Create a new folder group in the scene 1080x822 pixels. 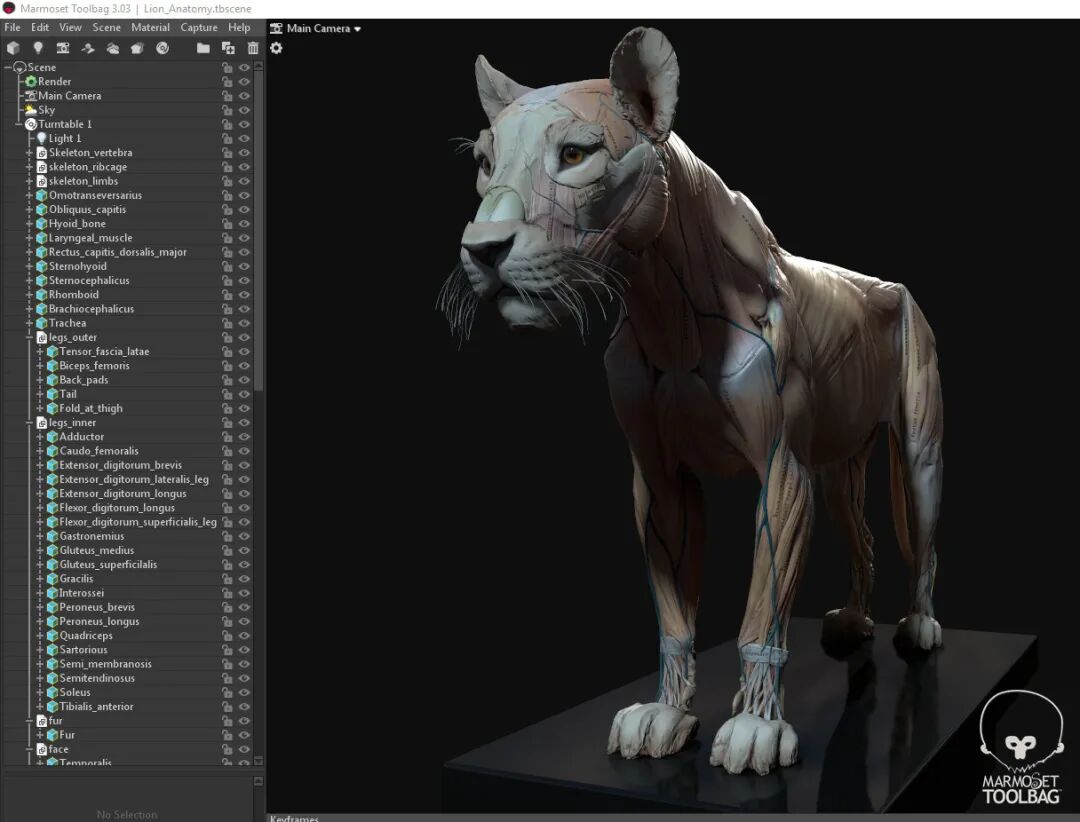(203, 48)
